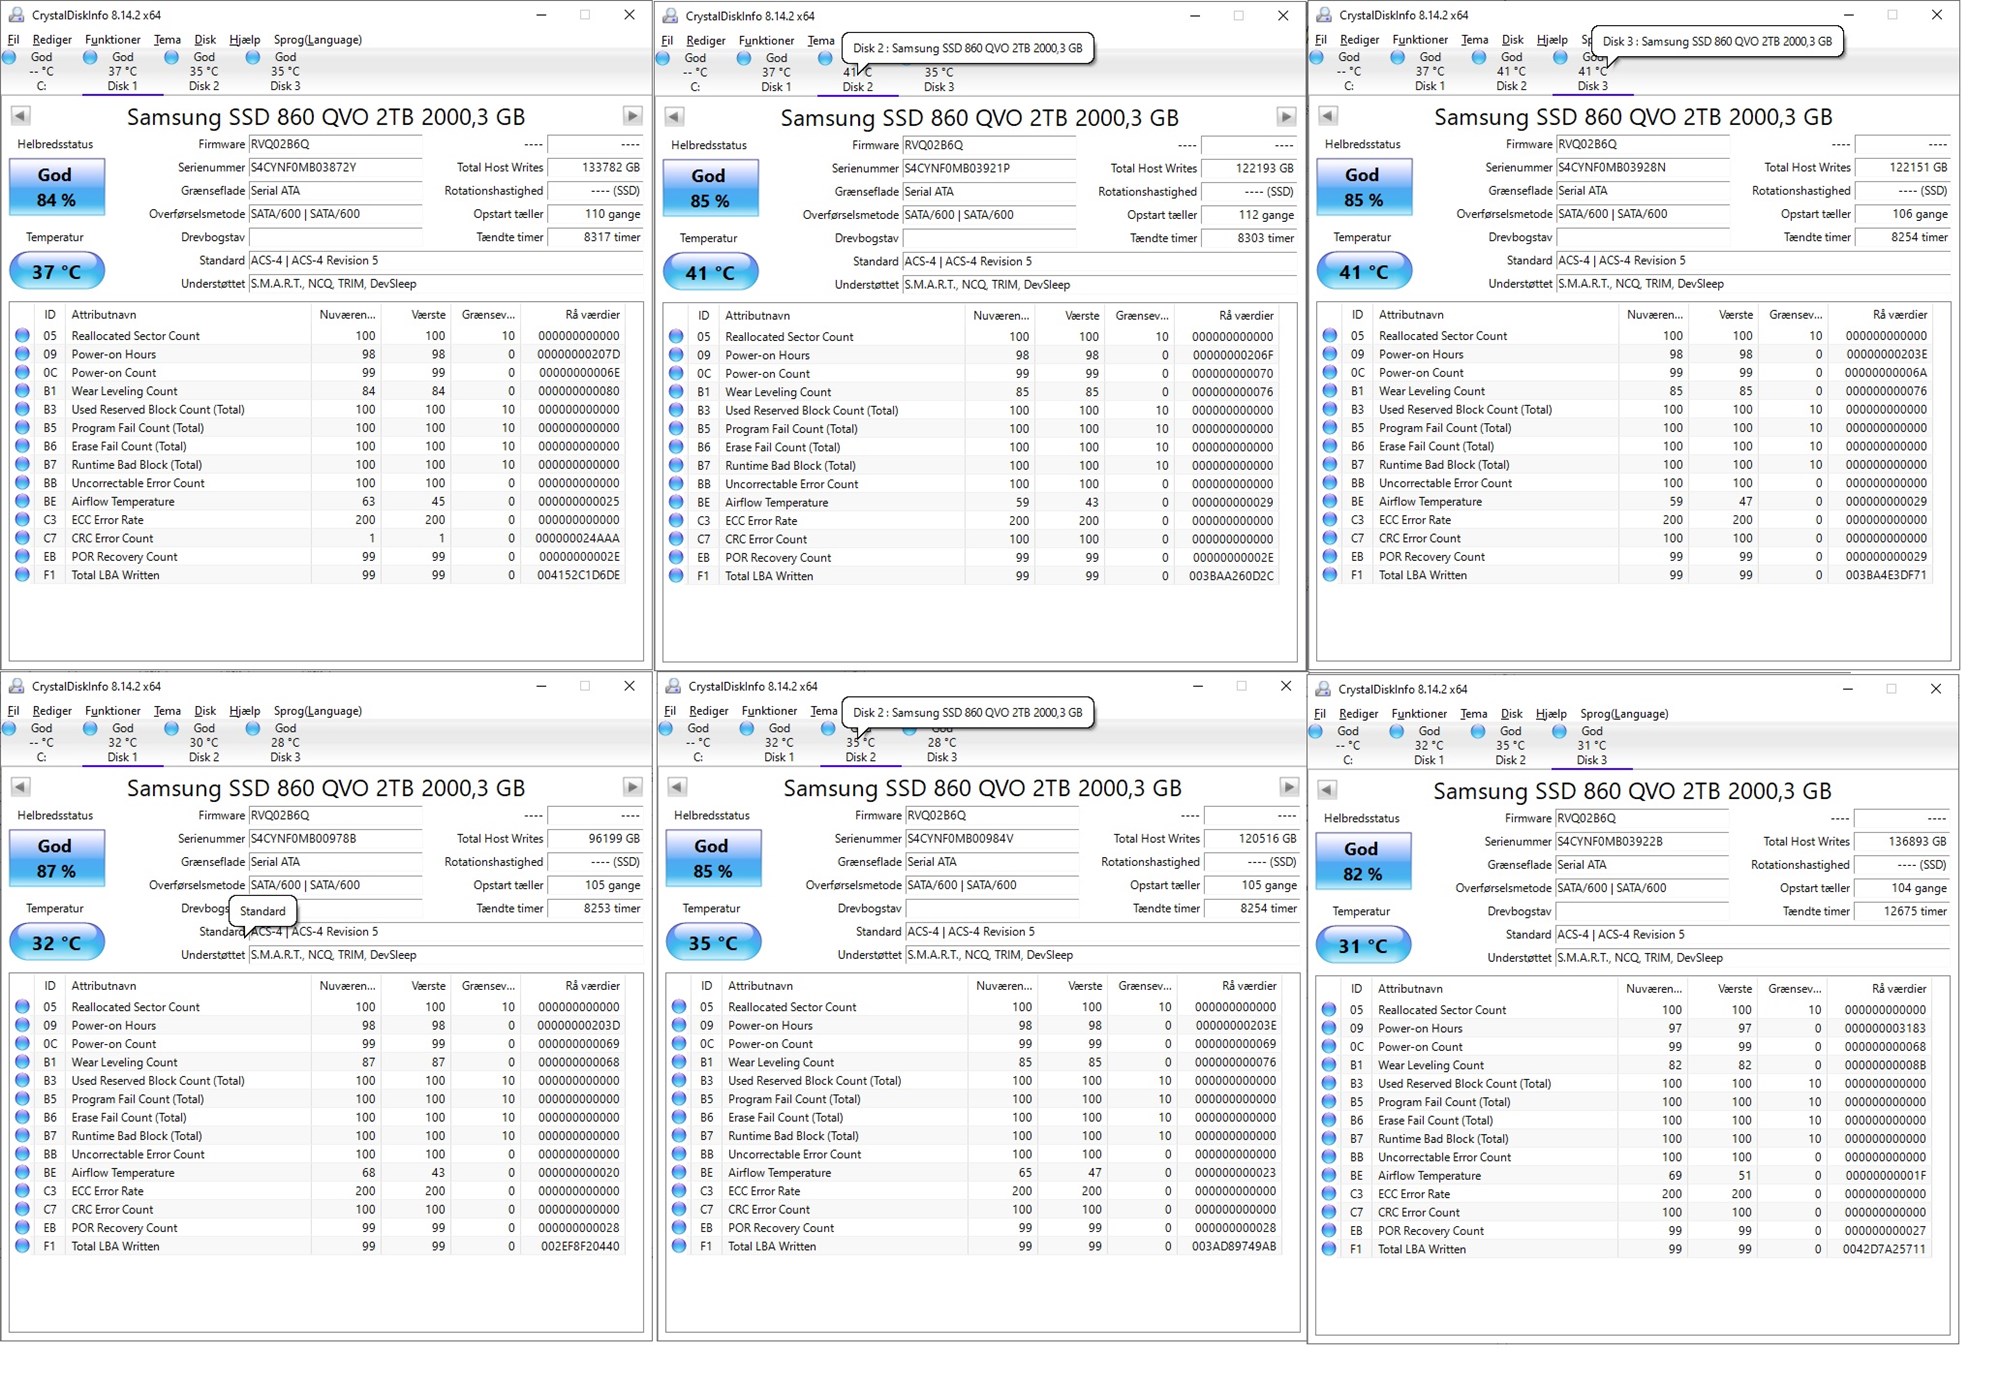Image resolution: width=2000 pixels, height=1385 pixels.
Task: Open Fil menu in the 84 % health window
Action: pos(13,40)
